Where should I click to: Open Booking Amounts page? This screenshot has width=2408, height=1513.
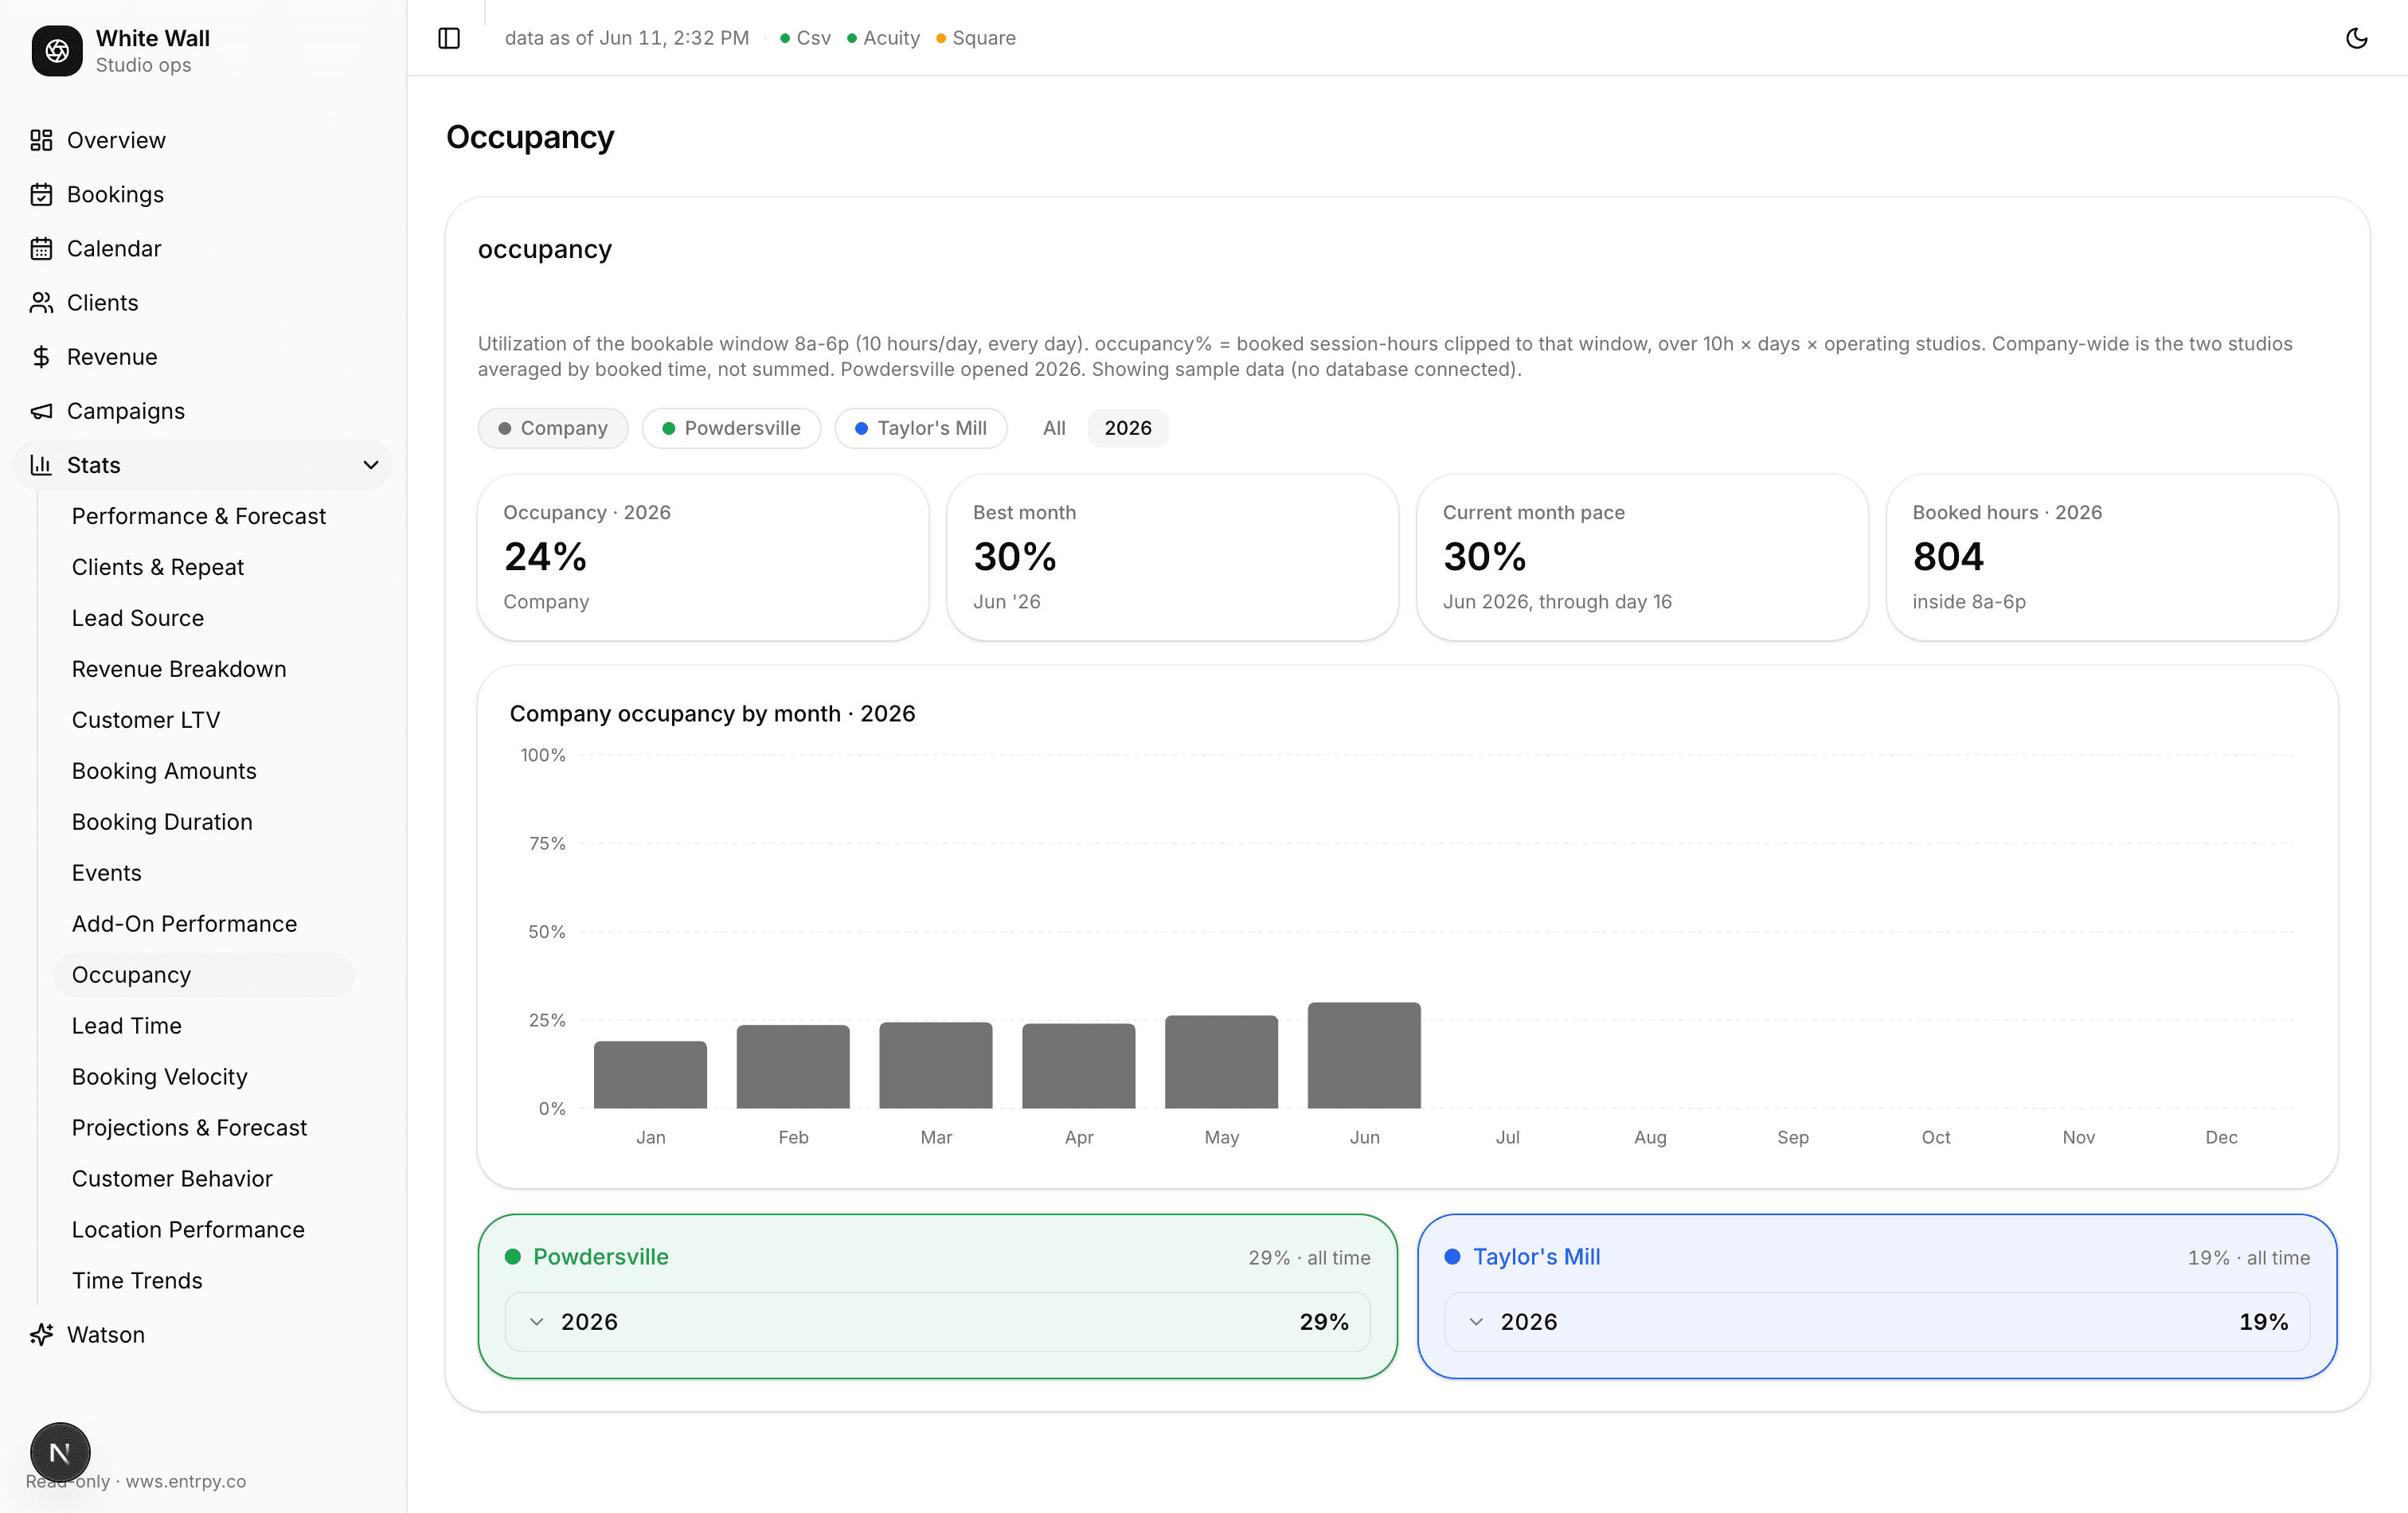click(x=164, y=771)
